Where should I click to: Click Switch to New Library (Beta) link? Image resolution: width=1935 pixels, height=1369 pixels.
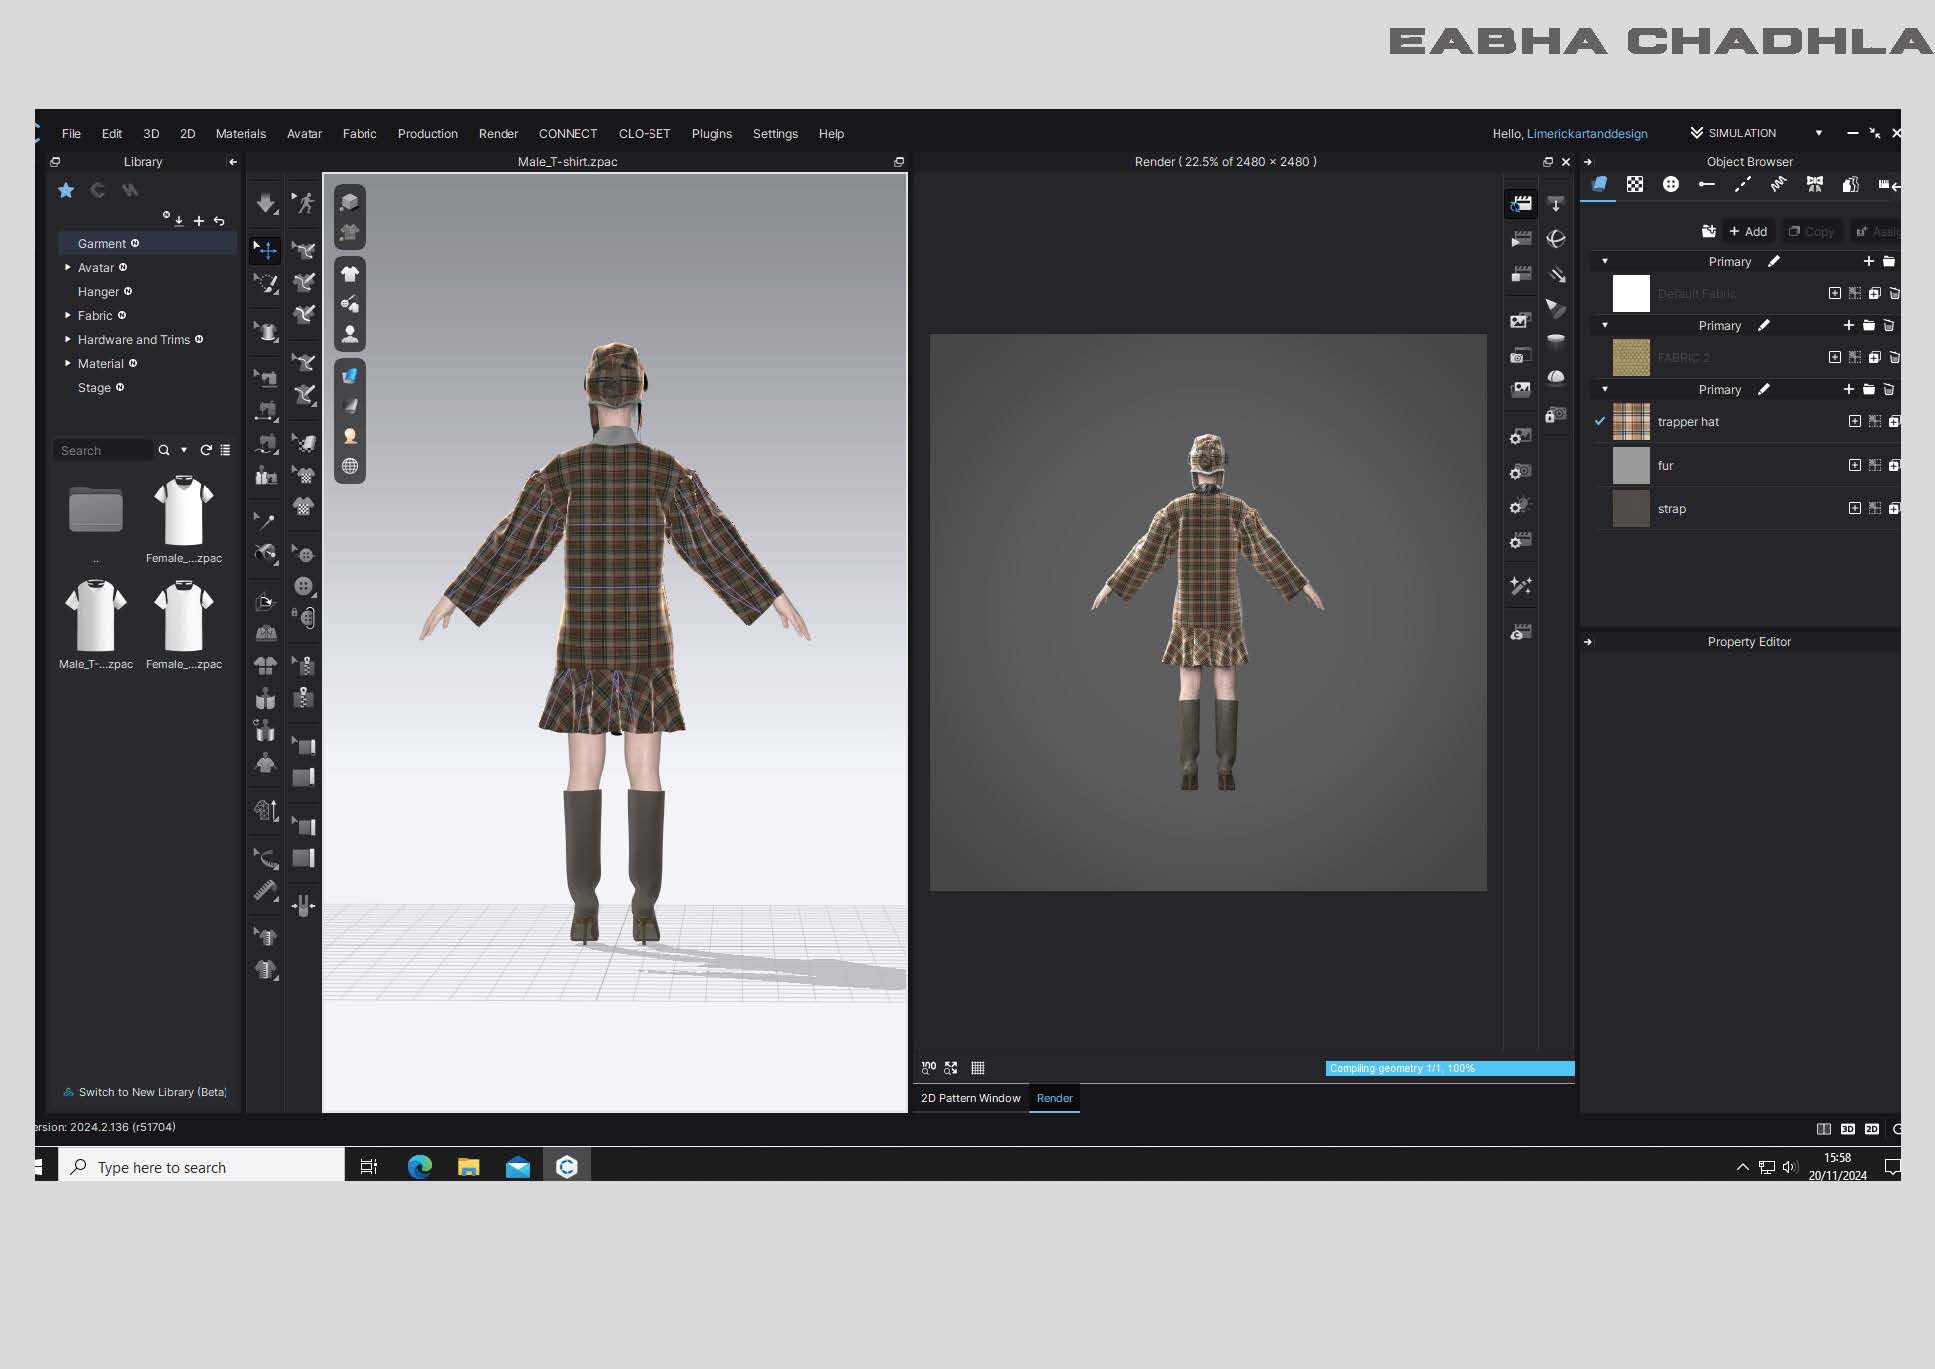click(x=152, y=1092)
